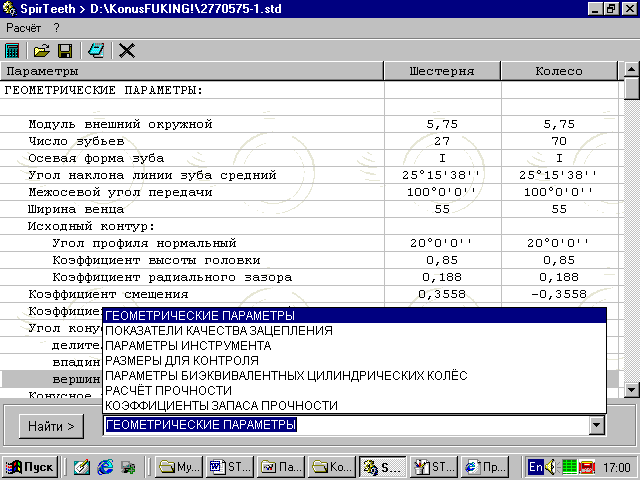The height and width of the screenshot is (480, 640).
Task: Click the scroll down arrow of the table scrollbar
Action: click(x=631, y=390)
